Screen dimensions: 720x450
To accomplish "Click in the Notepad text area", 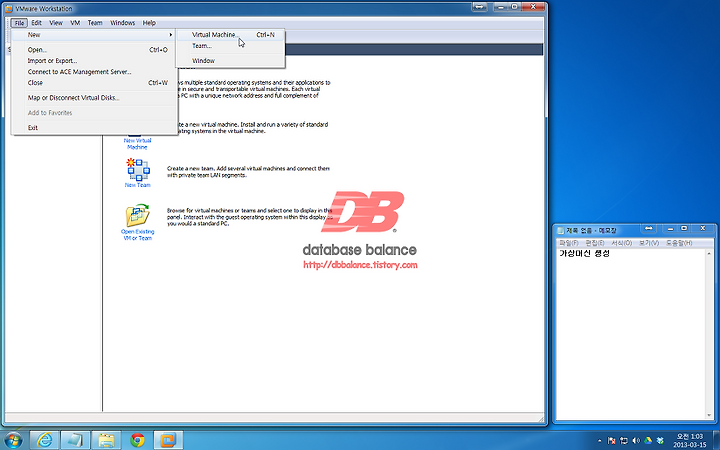I will [x=631, y=335].
